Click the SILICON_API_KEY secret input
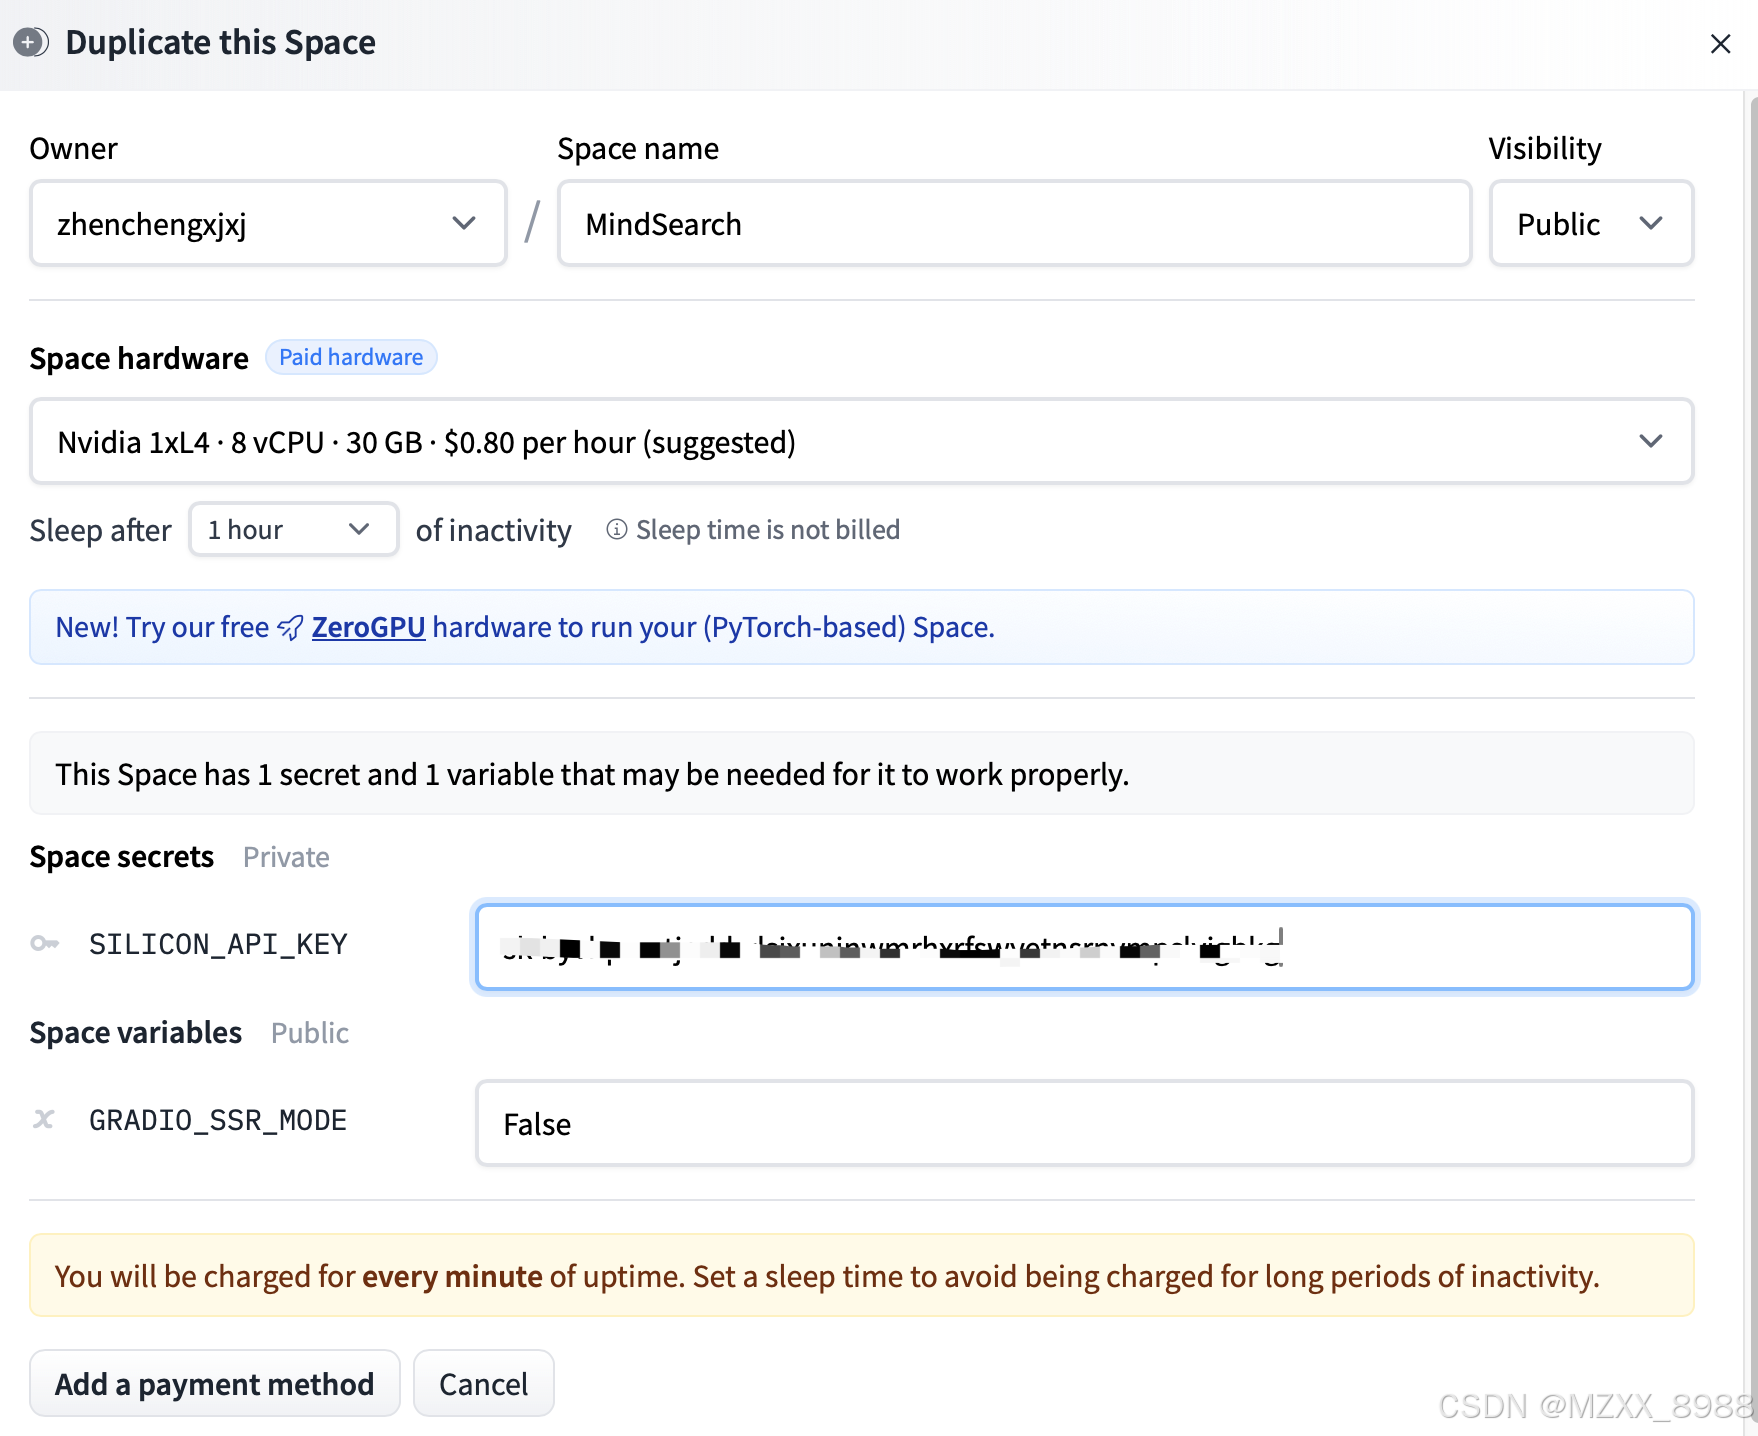This screenshot has height=1436, width=1758. (x=1083, y=947)
